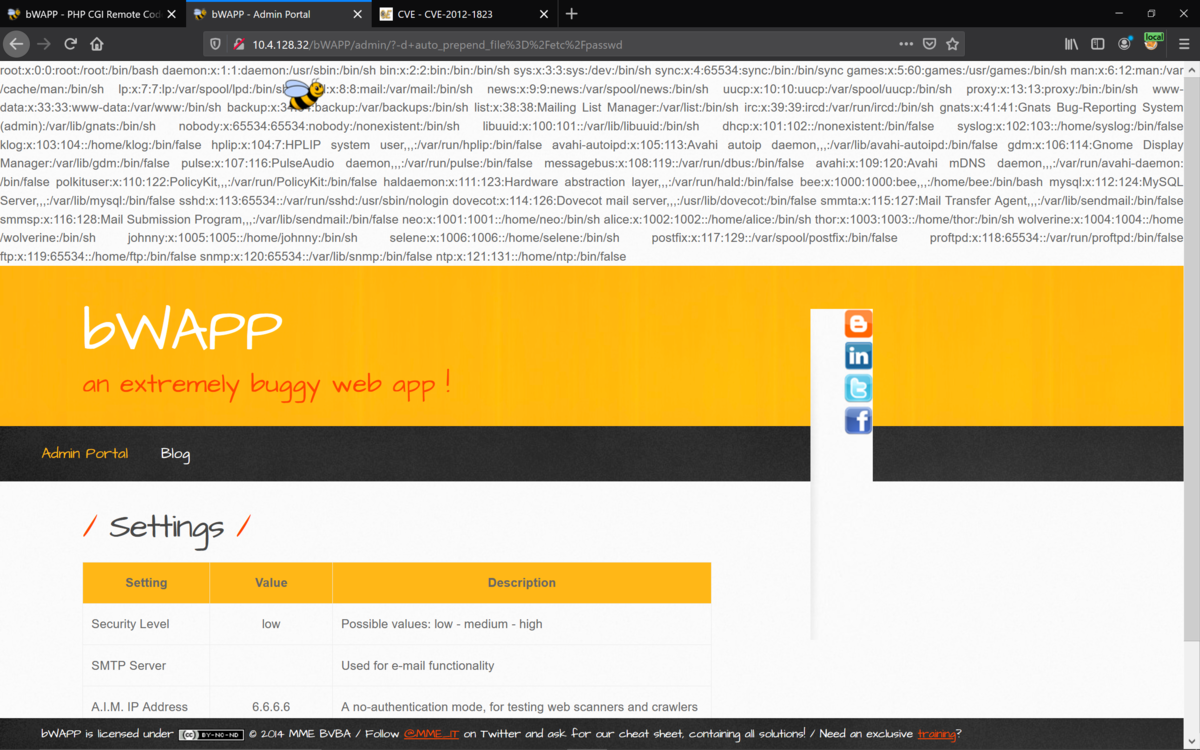
Task: Bookmark this page with star
Action: pyautogui.click(x=953, y=44)
